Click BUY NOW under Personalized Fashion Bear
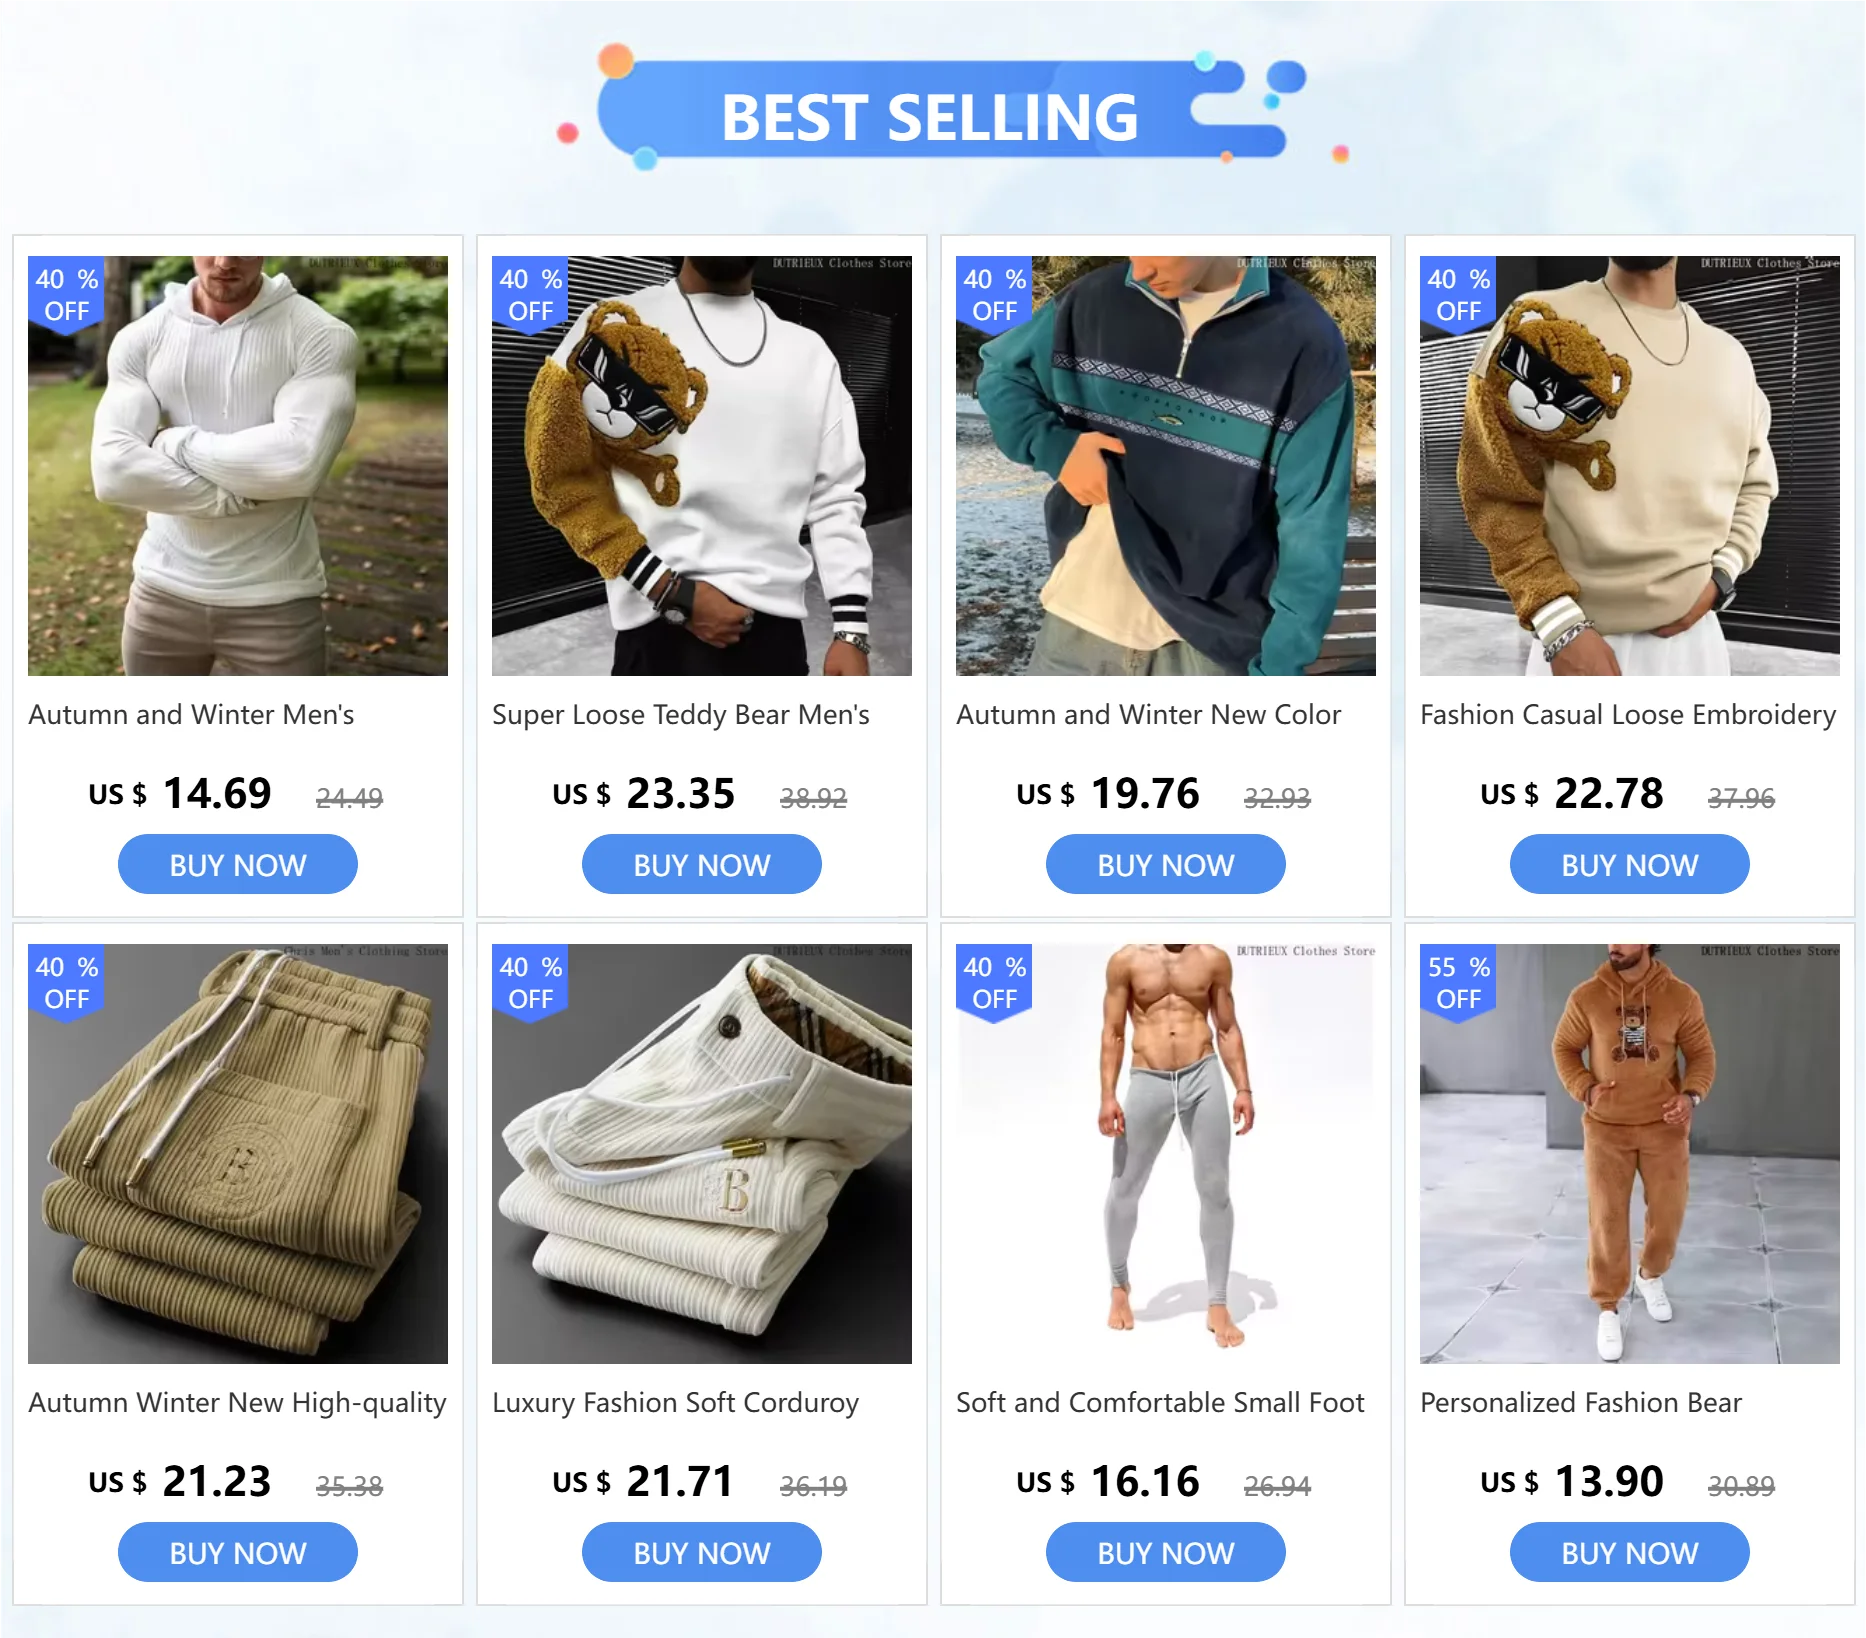The image size is (1866, 1638). click(x=1630, y=1553)
